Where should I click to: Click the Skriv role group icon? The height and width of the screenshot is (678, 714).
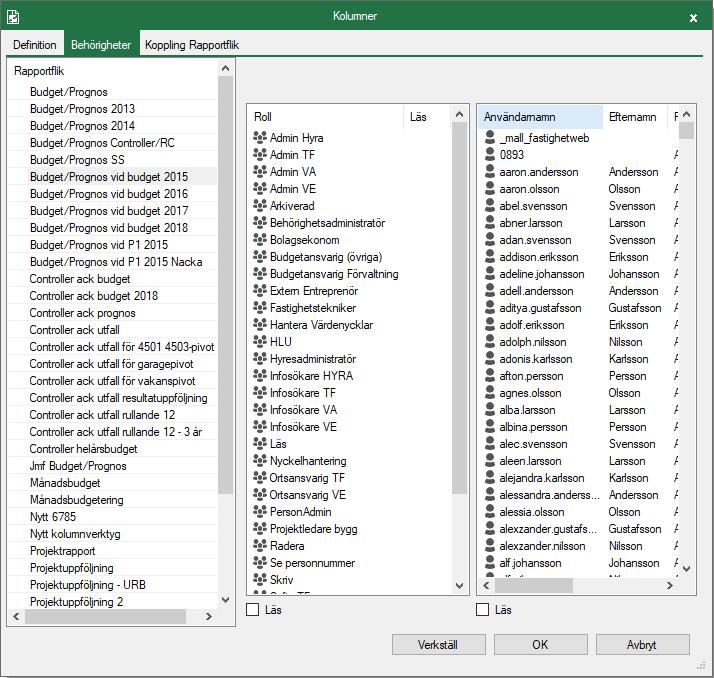[260, 579]
